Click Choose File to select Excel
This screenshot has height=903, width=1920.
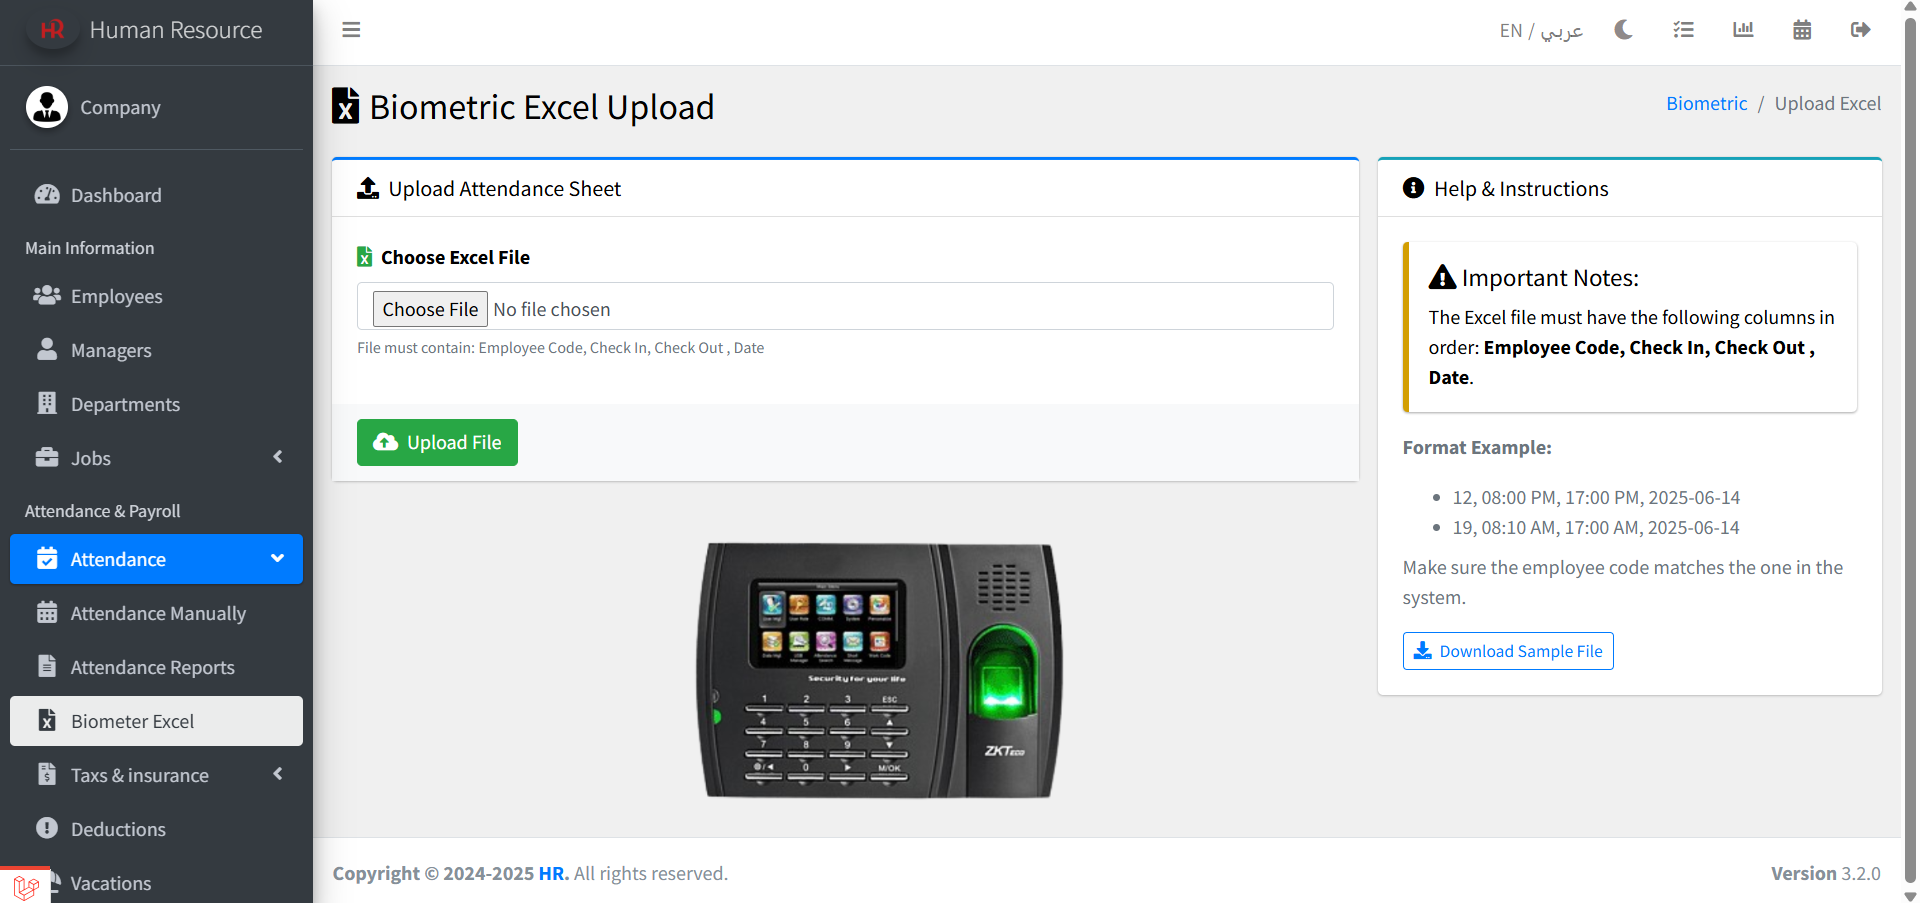pos(430,309)
